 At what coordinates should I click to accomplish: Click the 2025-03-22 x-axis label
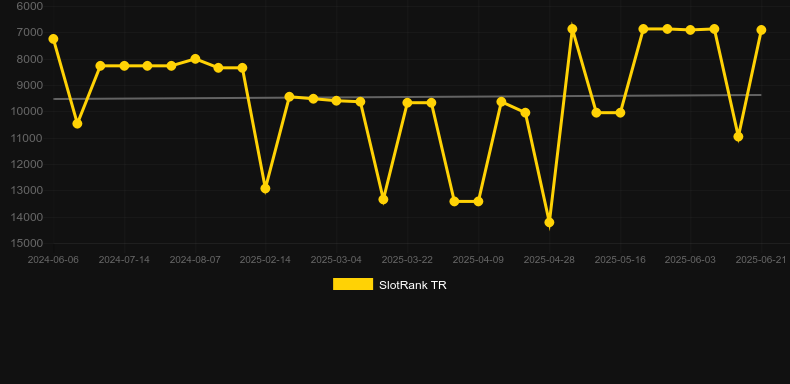click(x=407, y=260)
